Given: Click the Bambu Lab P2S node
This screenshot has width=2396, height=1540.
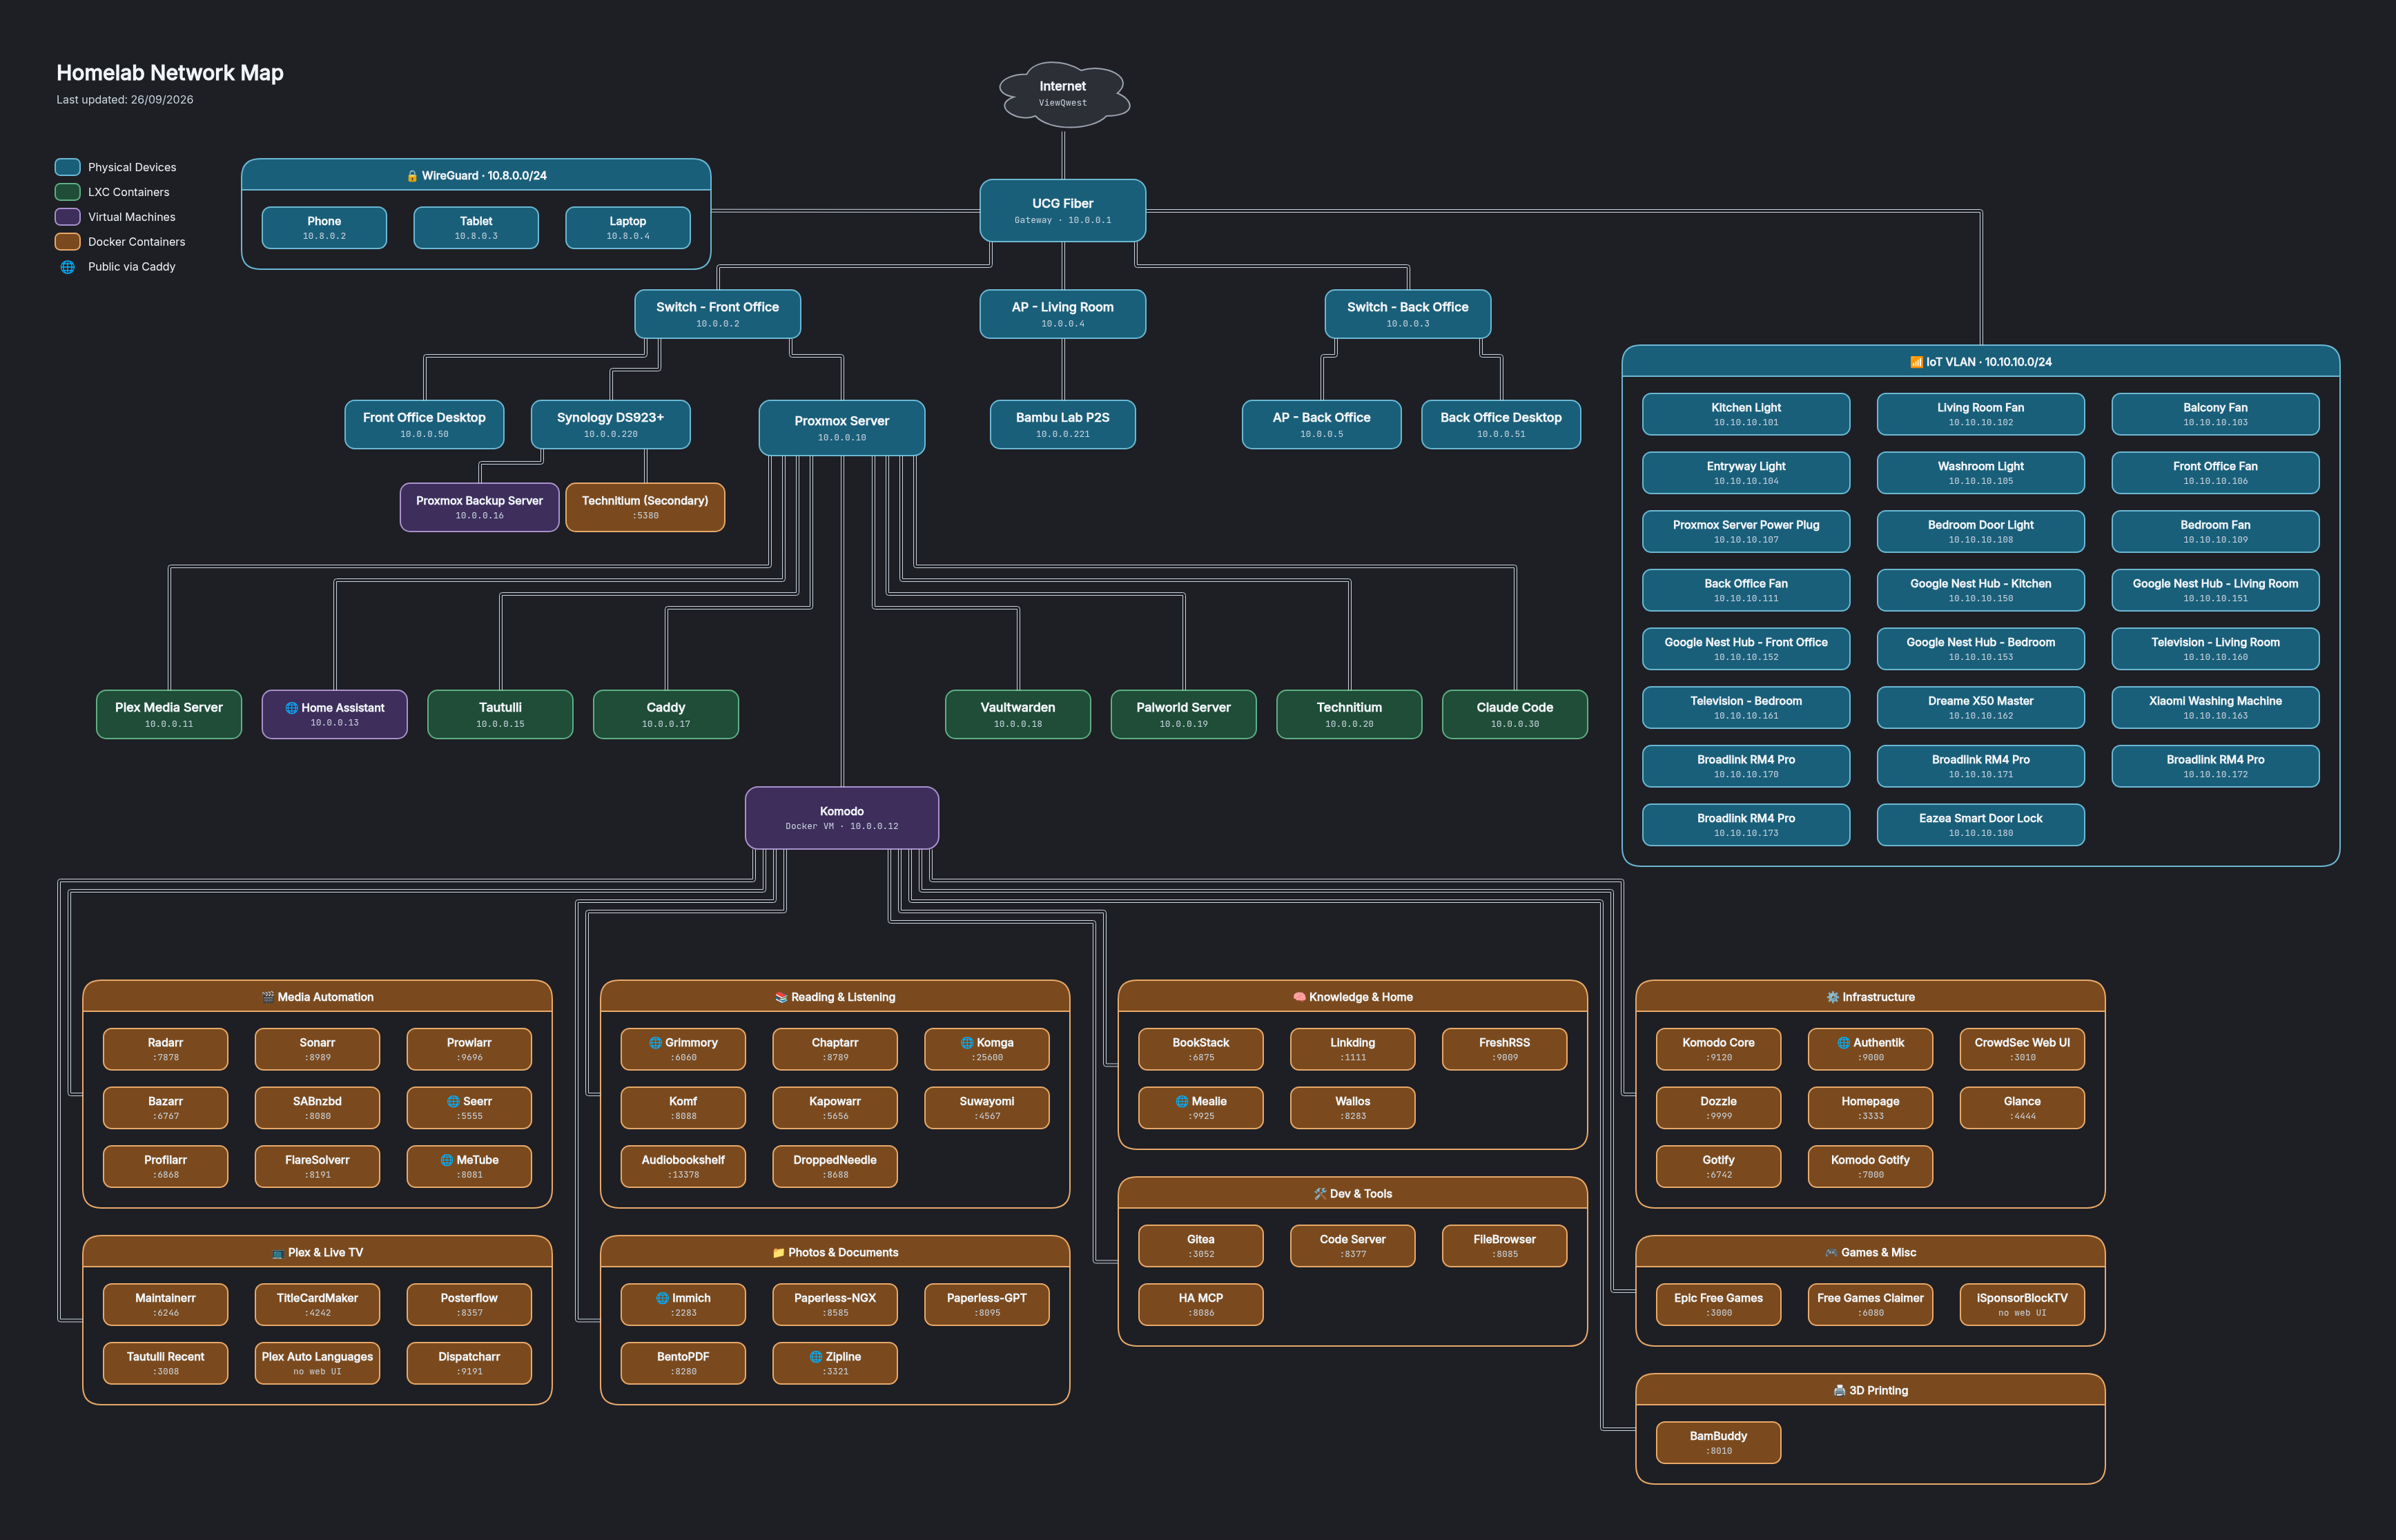Looking at the screenshot, I should [1063, 425].
